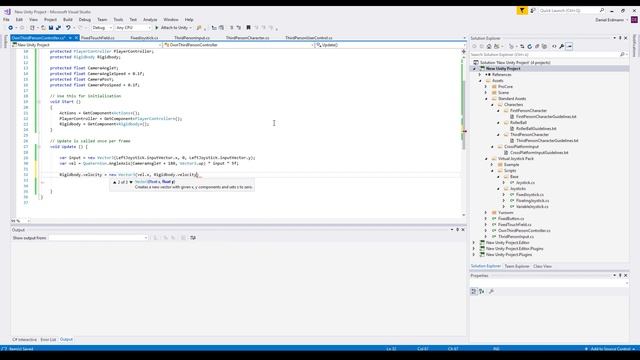Image resolution: width=640 pixels, height=360 pixels.
Task: Click Solution Explorer Home icon
Action: (489, 47)
